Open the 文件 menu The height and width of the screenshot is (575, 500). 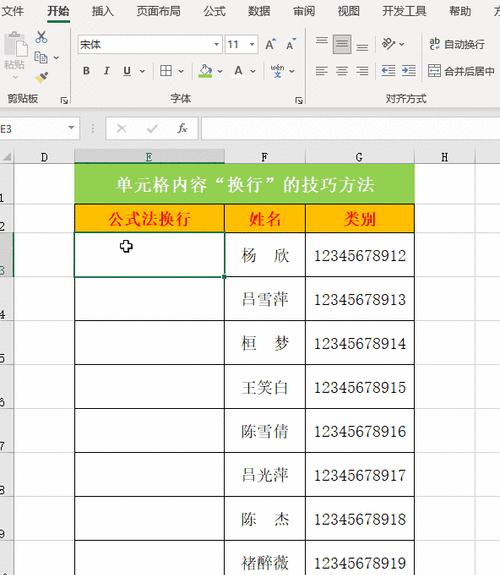pyautogui.click(x=12, y=11)
